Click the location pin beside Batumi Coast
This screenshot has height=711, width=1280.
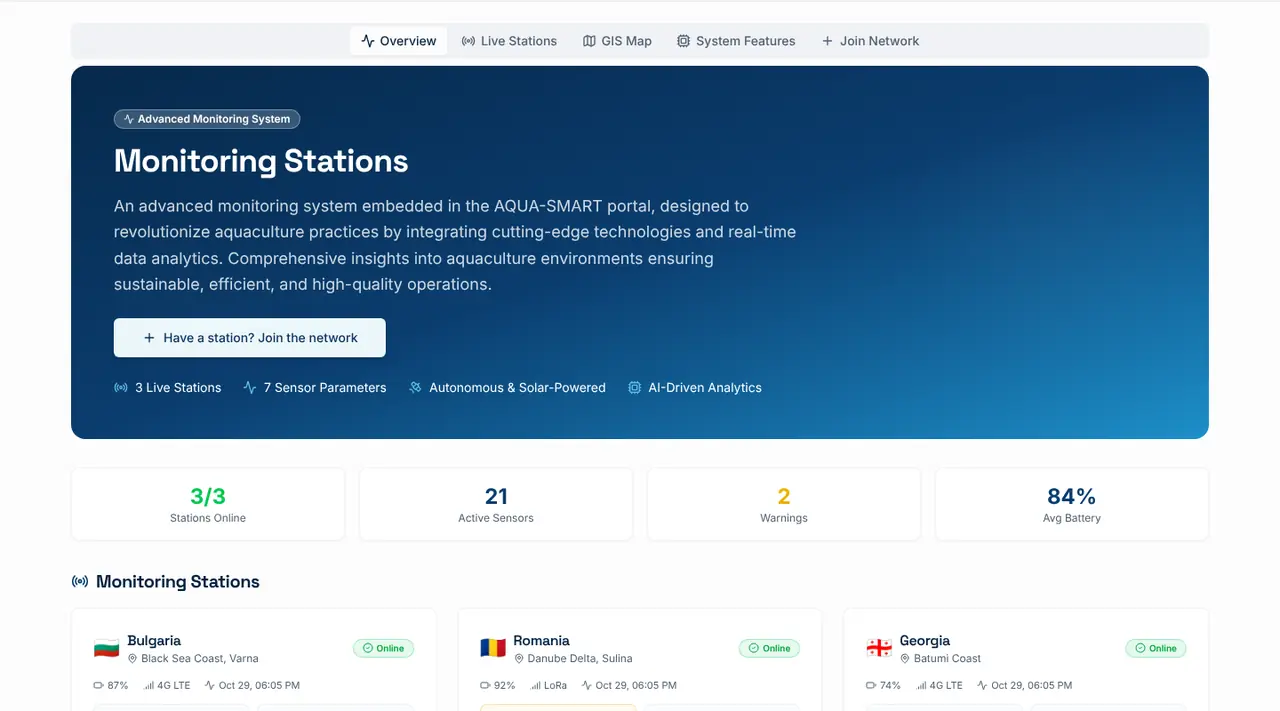(905, 659)
